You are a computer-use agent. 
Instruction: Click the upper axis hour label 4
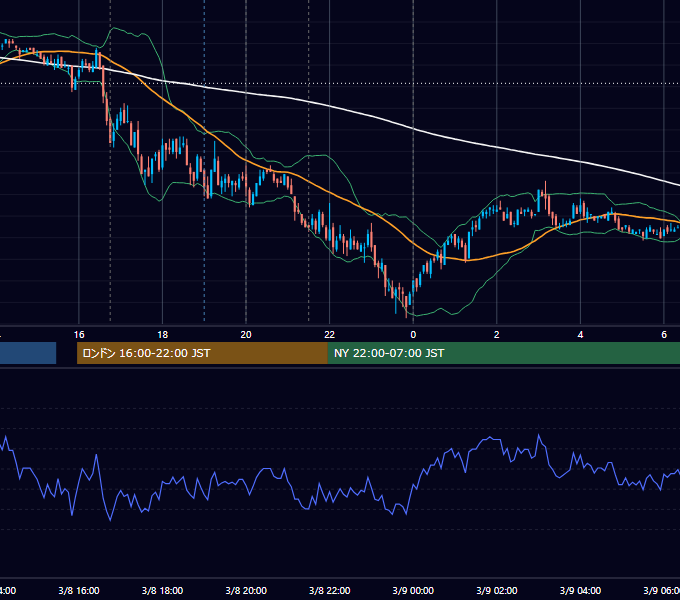click(x=580, y=335)
